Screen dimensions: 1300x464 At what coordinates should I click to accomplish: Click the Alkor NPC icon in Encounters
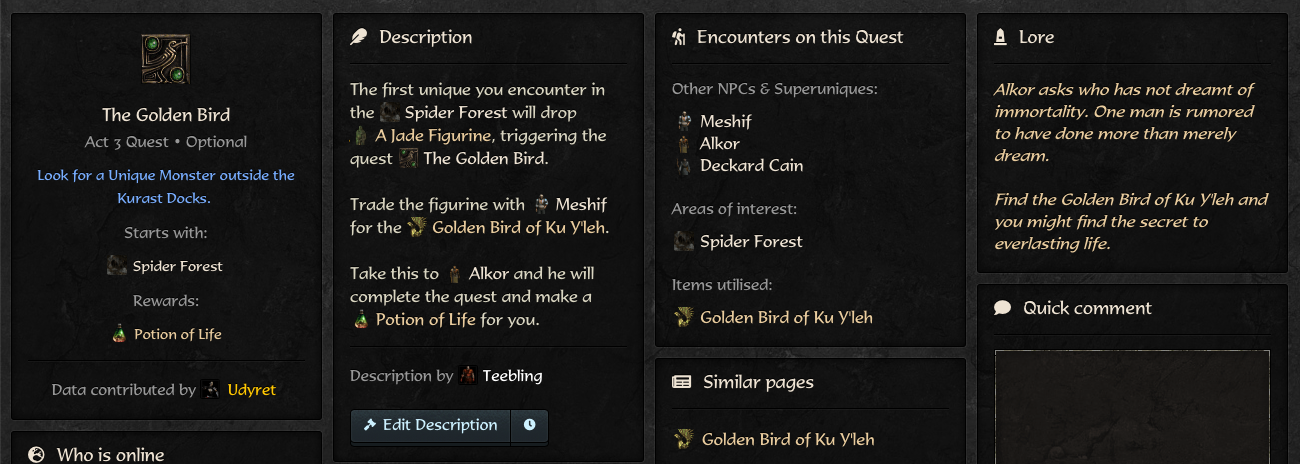(x=684, y=143)
